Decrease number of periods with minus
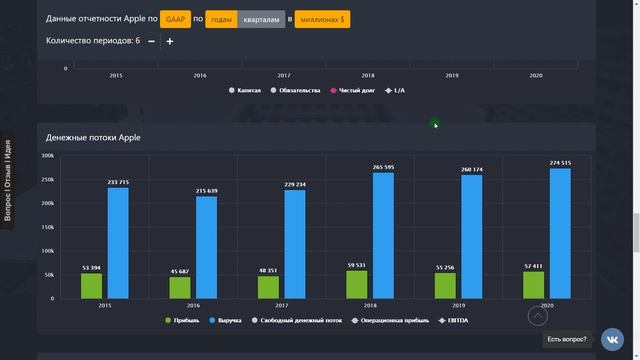Screen dimensions: 640x360 click(x=151, y=41)
